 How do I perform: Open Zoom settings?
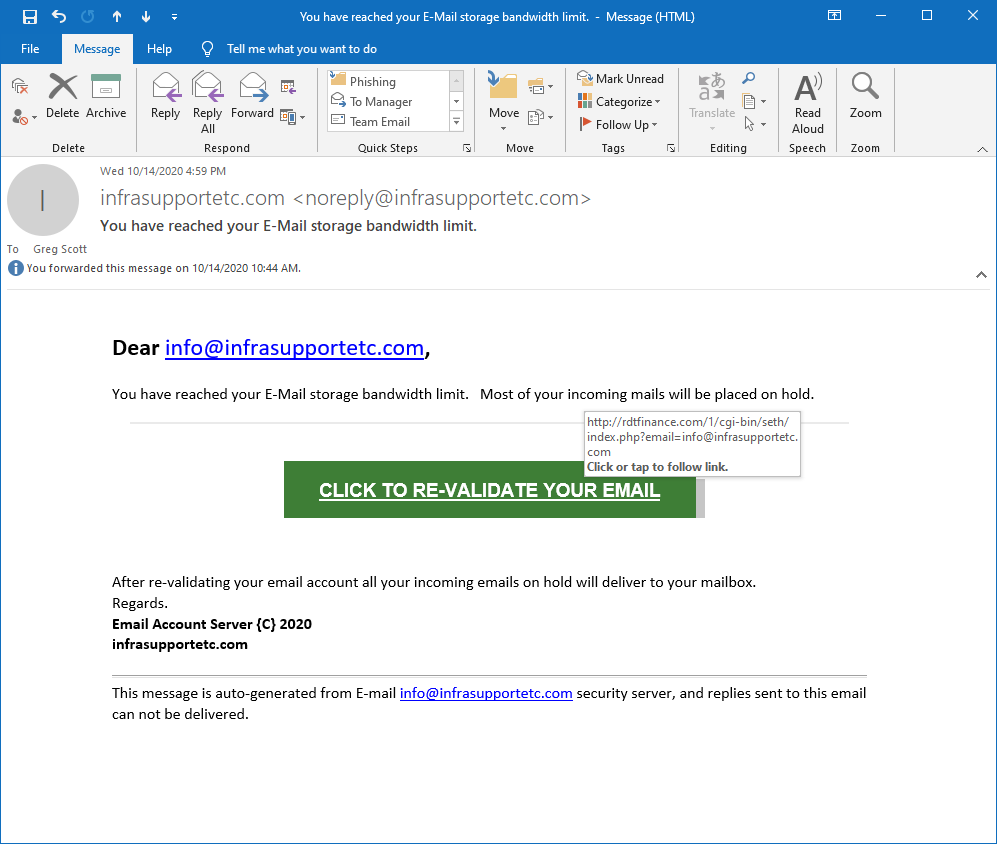(865, 97)
